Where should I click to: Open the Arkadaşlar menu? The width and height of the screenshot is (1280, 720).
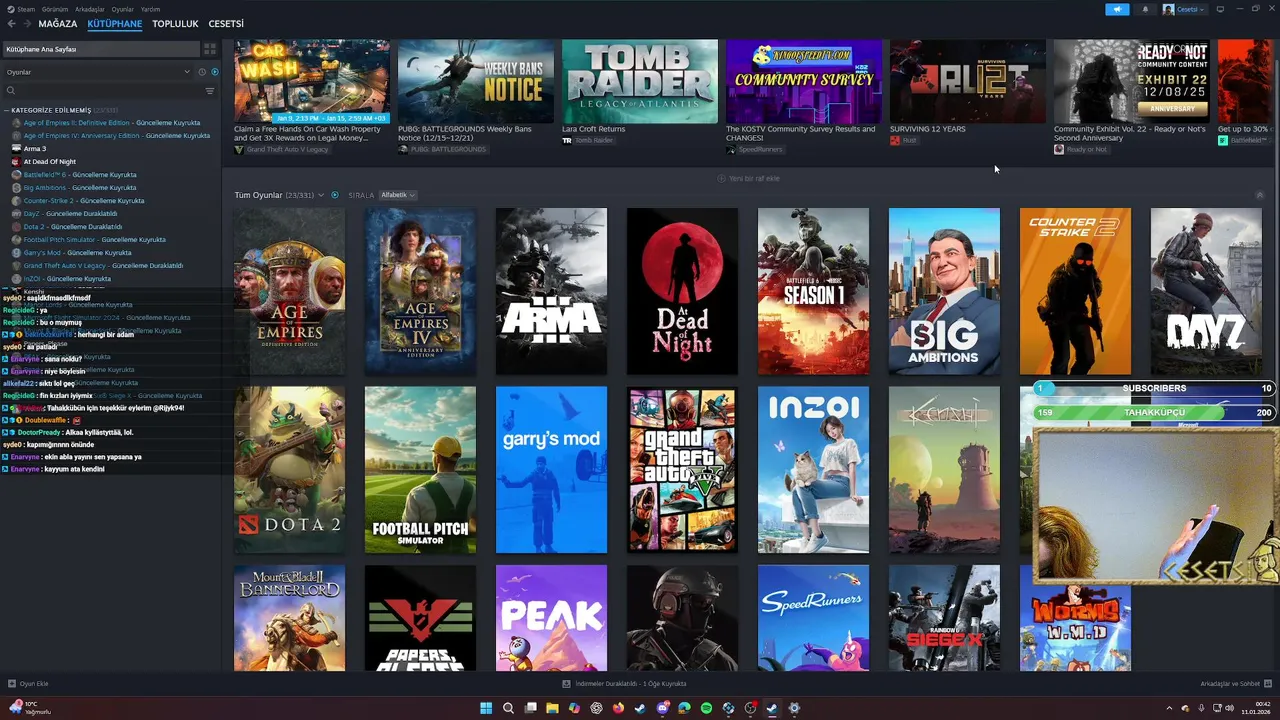point(89,9)
